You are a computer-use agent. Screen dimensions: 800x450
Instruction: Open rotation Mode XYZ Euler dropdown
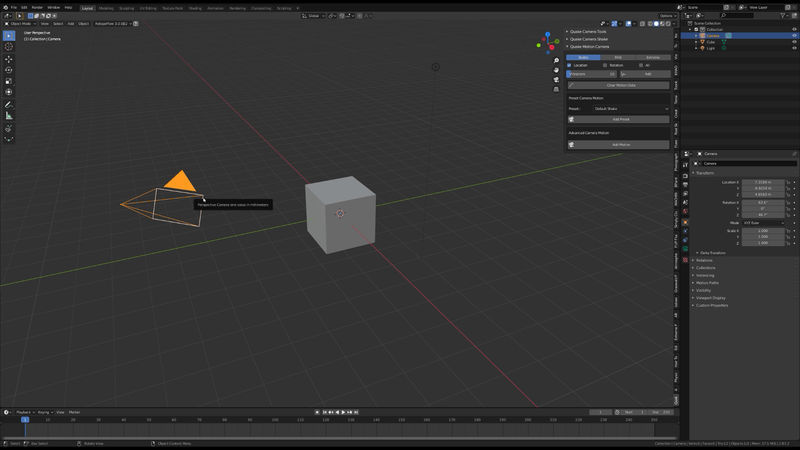(763, 223)
